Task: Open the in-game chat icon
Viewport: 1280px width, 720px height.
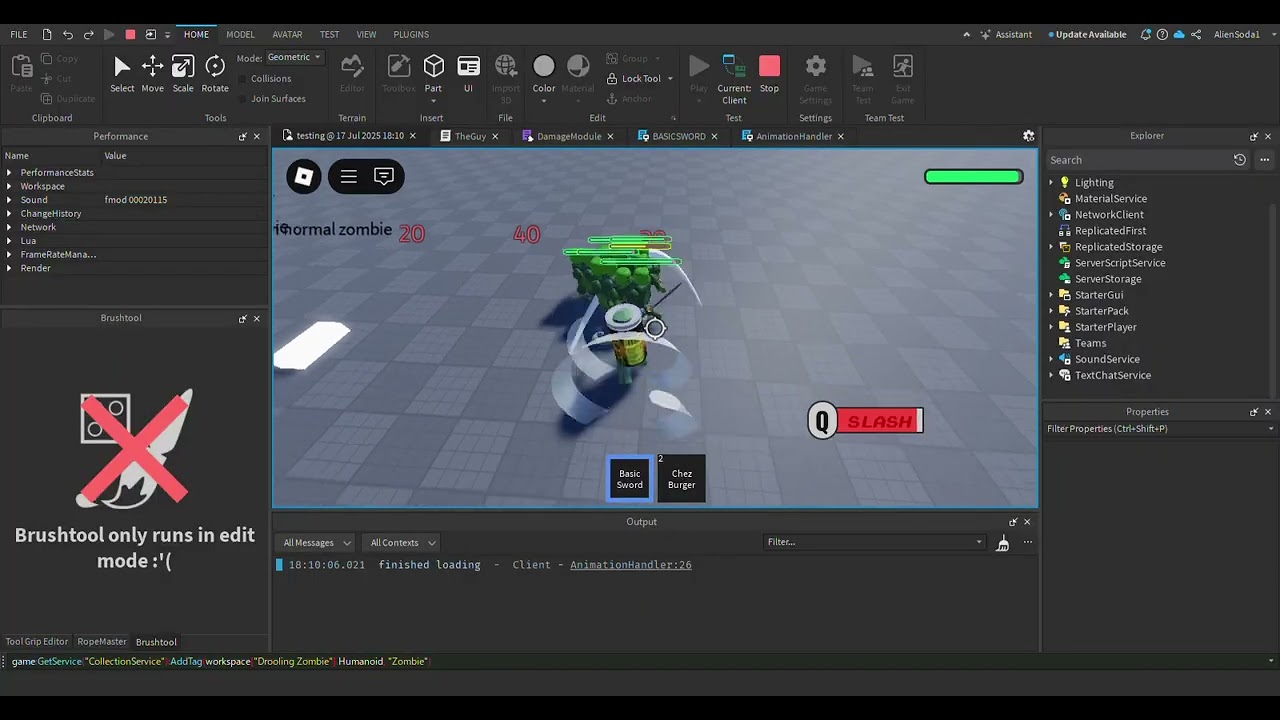Action: pos(384,177)
